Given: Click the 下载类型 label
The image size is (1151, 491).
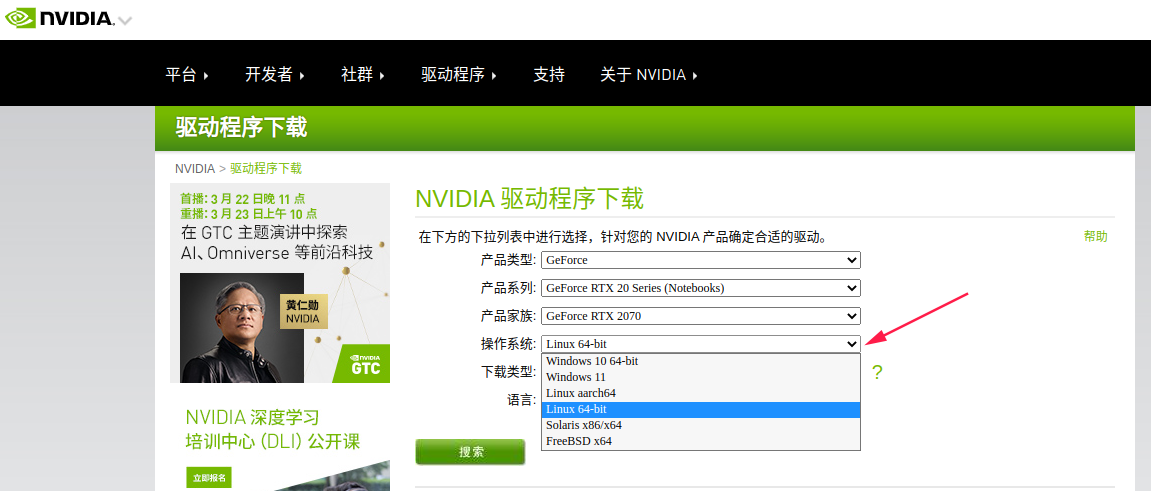Looking at the screenshot, I should [509, 371].
